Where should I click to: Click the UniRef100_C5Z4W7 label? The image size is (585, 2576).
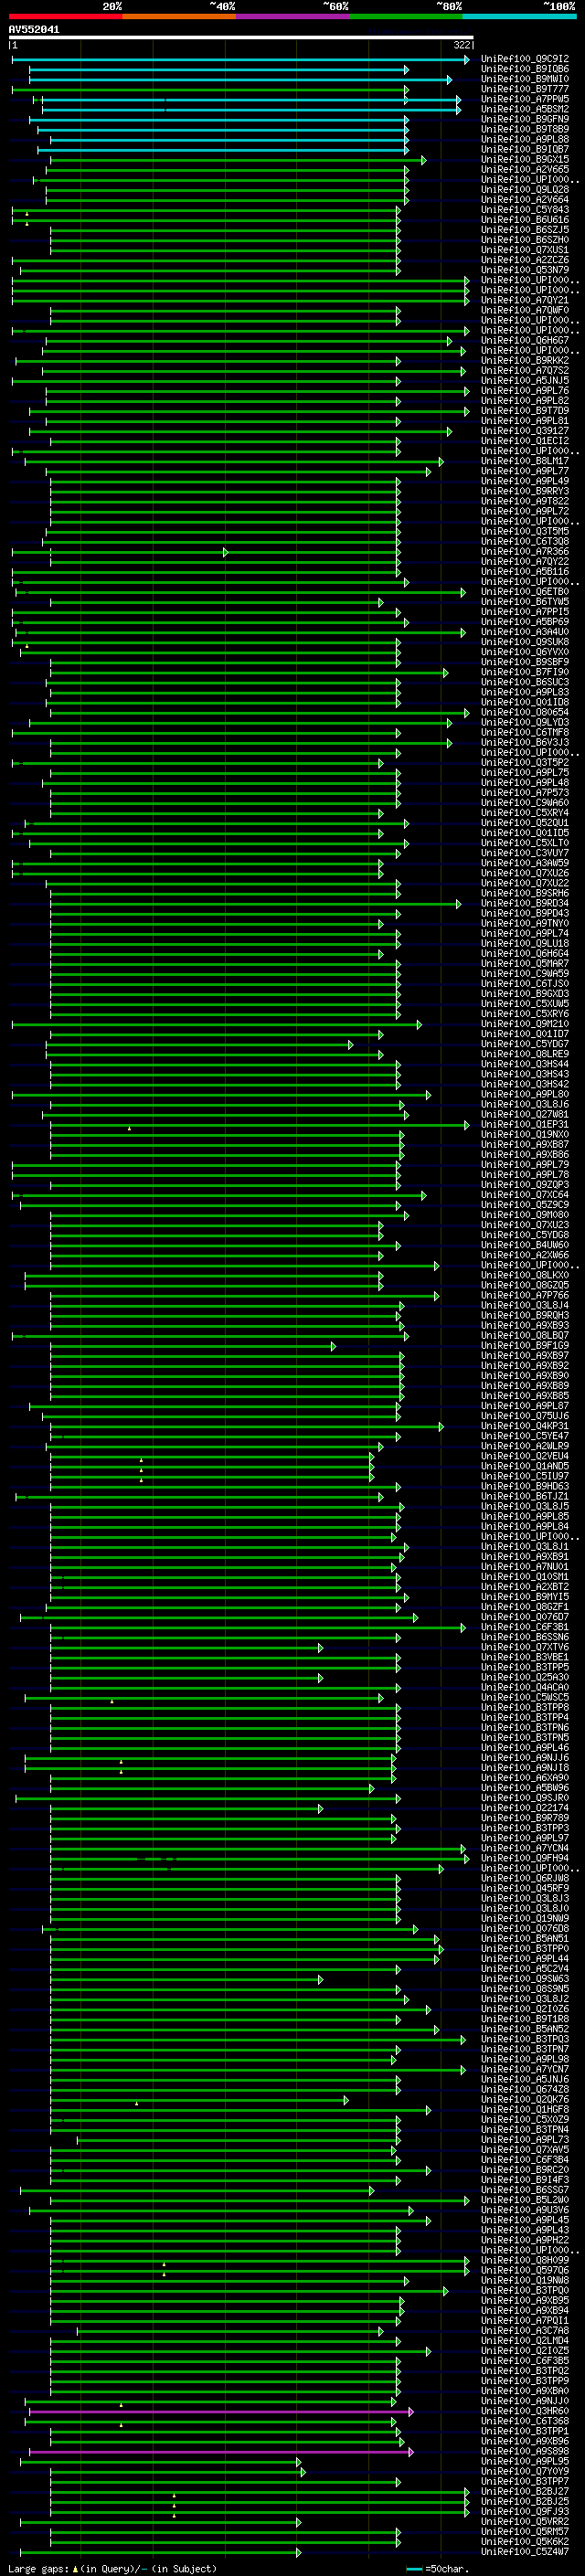(x=525, y=2551)
